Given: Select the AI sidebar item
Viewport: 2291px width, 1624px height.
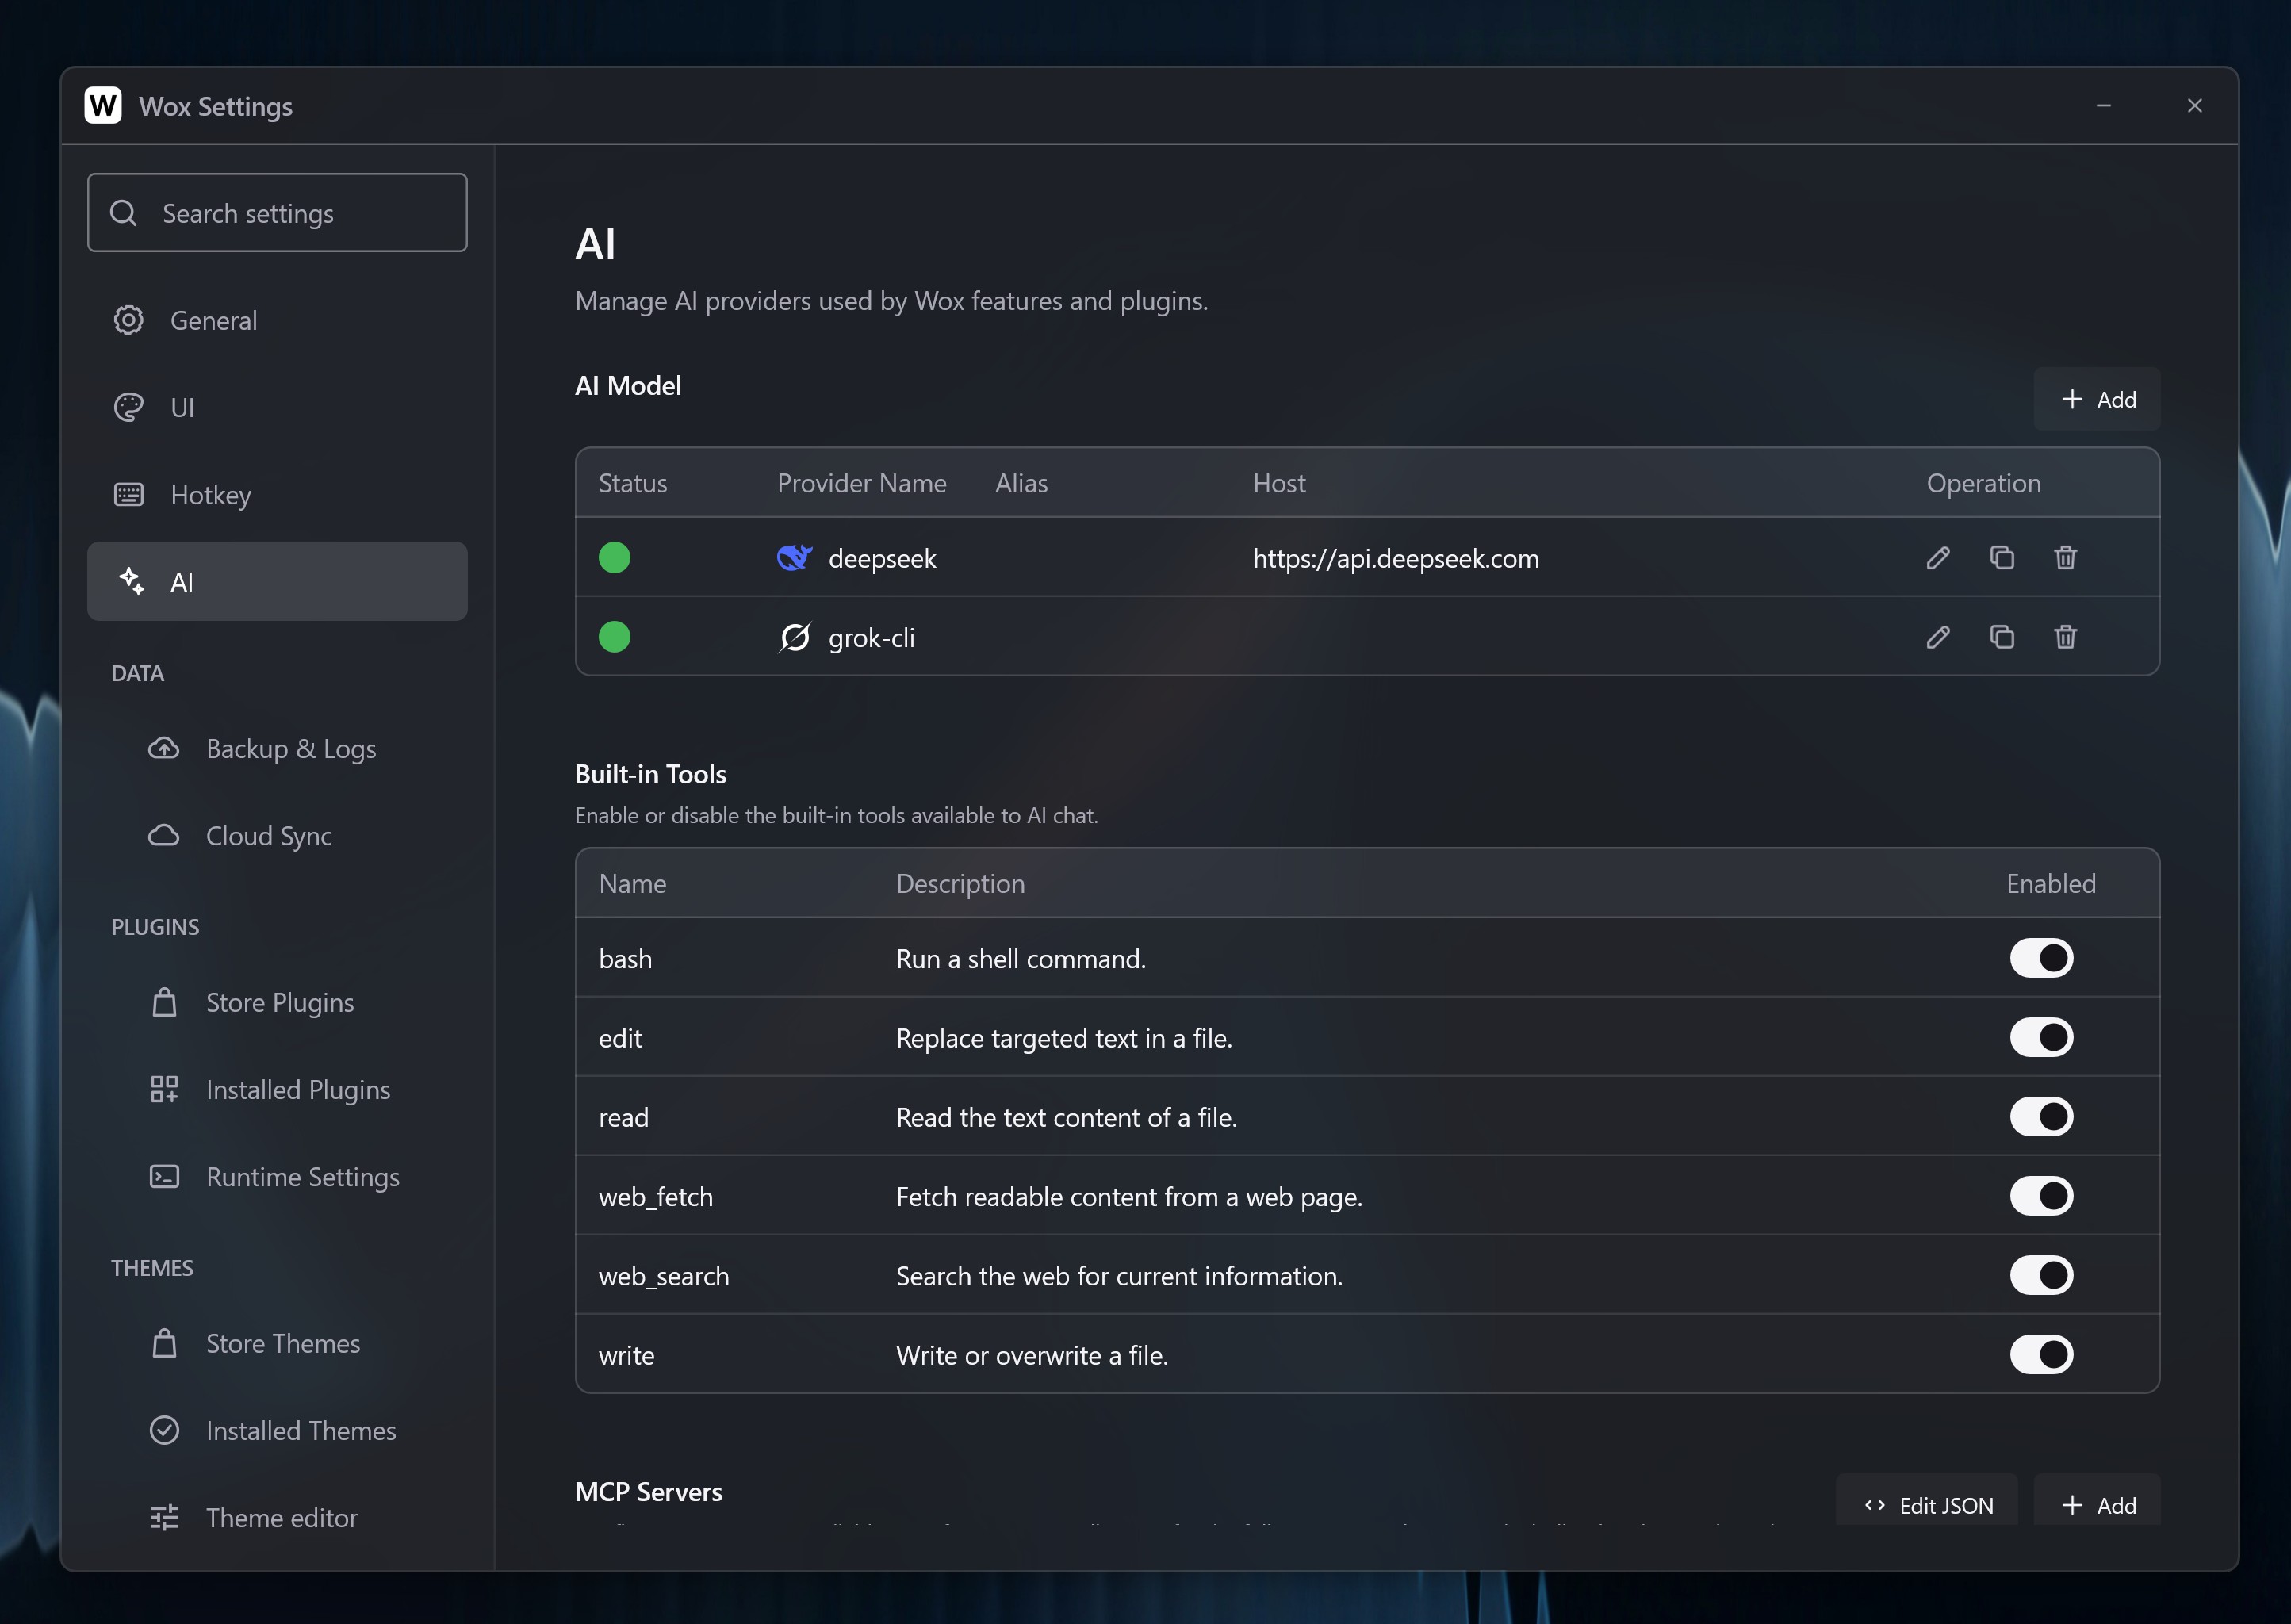Looking at the screenshot, I should click(x=277, y=581).
